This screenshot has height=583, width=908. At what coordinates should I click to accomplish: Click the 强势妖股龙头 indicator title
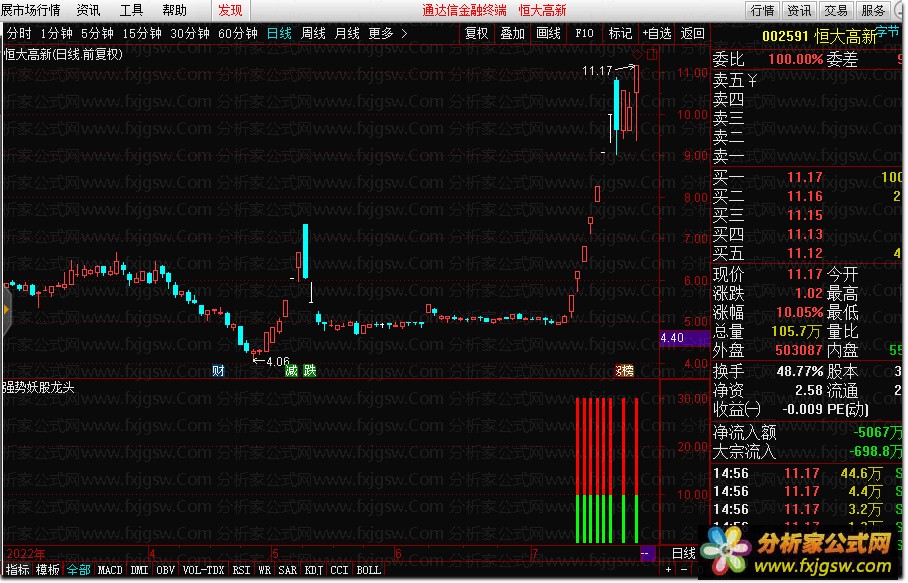tap(39, 387)
